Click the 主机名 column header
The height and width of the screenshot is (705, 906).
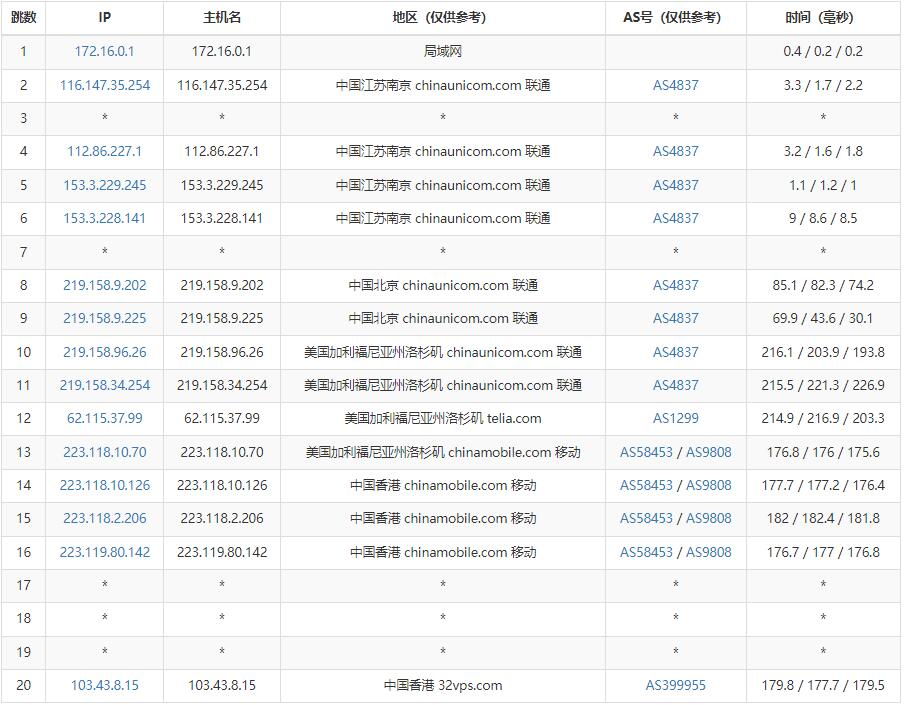click(222, 17)
